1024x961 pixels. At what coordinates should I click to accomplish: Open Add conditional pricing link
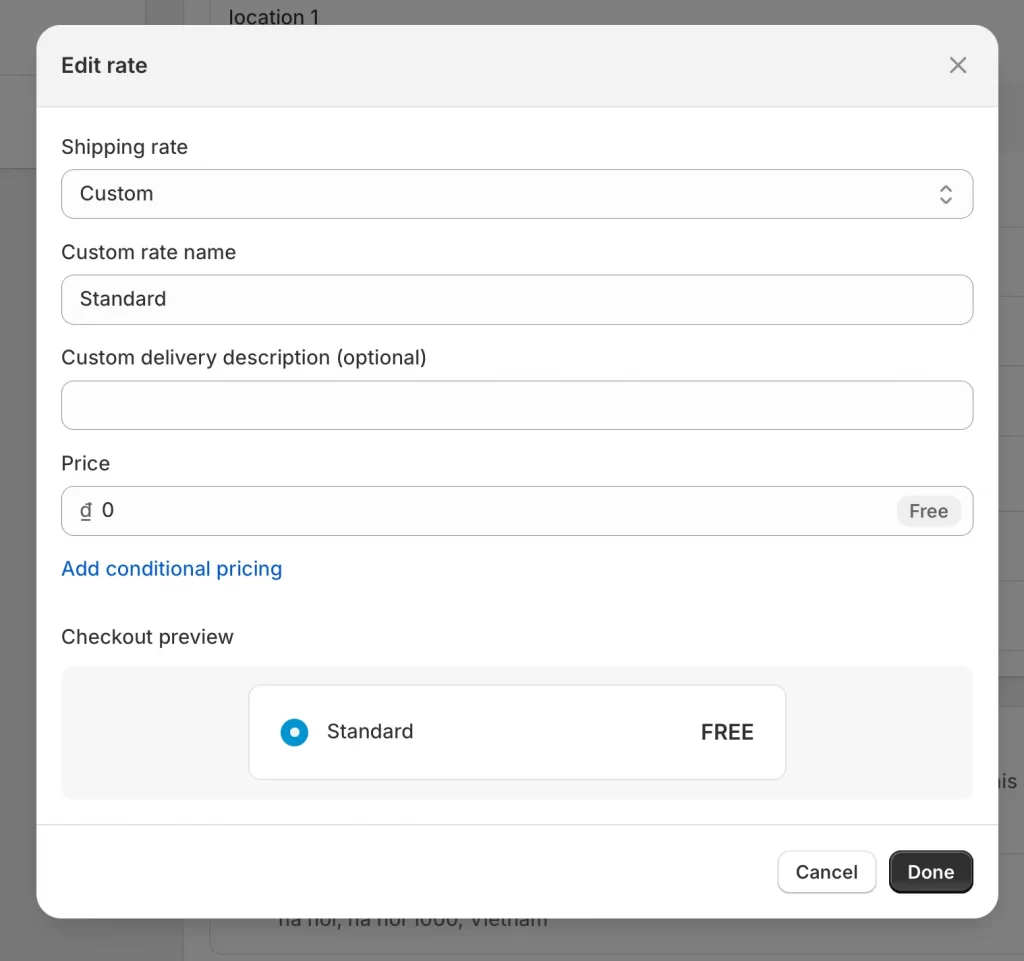click(171, 569)
